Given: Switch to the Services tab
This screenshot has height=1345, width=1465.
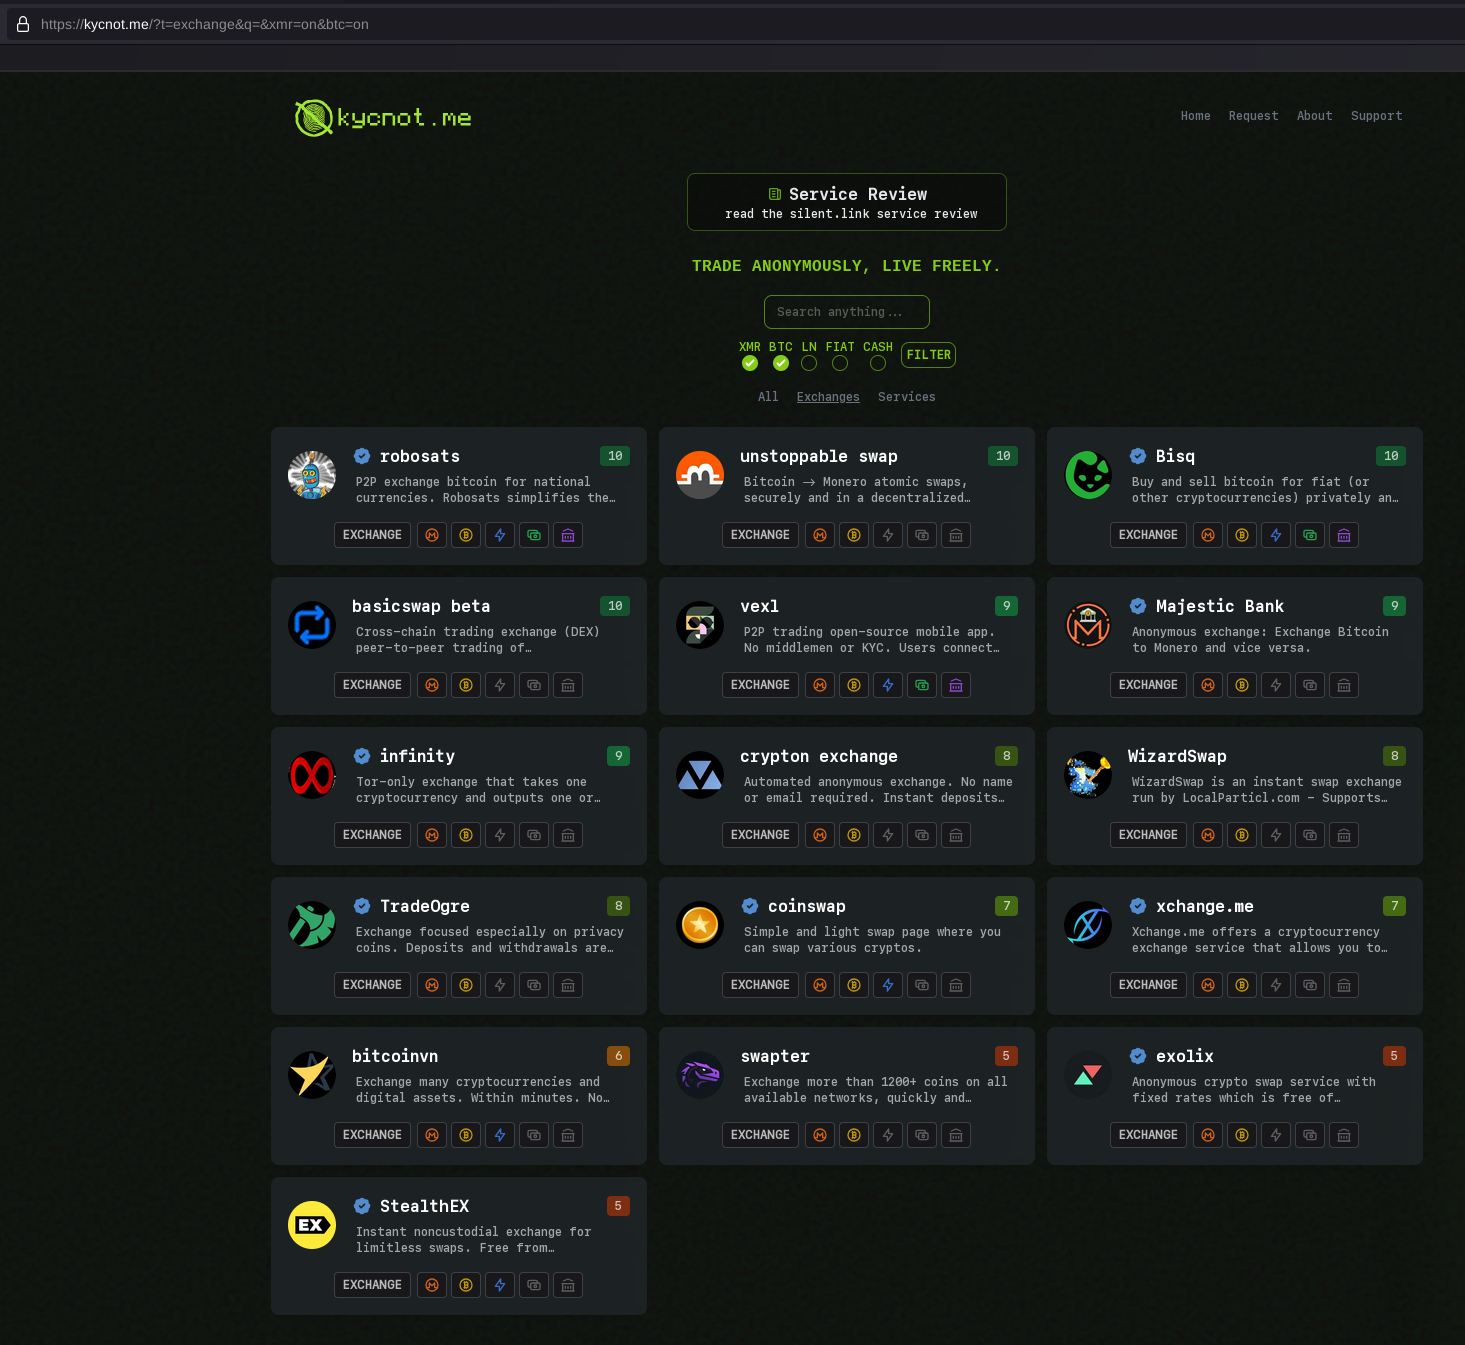Looking at the screenshot, I should coord(907,397).
